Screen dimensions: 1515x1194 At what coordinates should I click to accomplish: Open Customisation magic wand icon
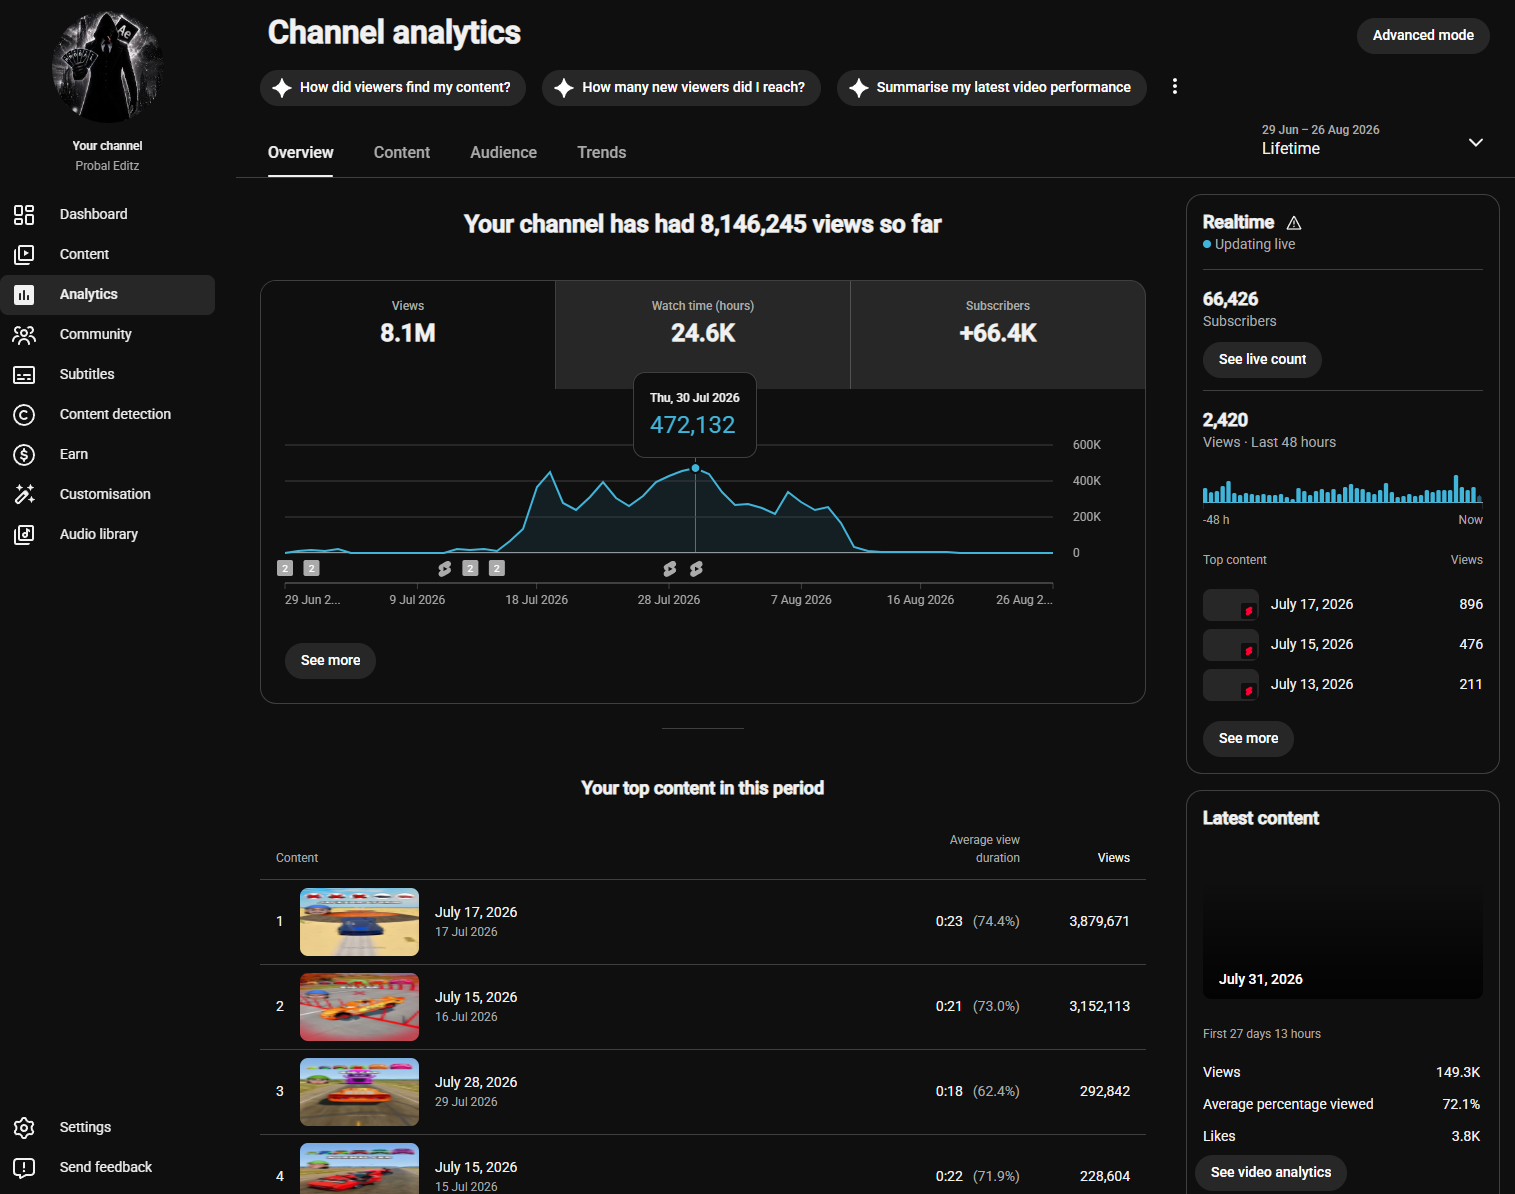coord(24,494)
